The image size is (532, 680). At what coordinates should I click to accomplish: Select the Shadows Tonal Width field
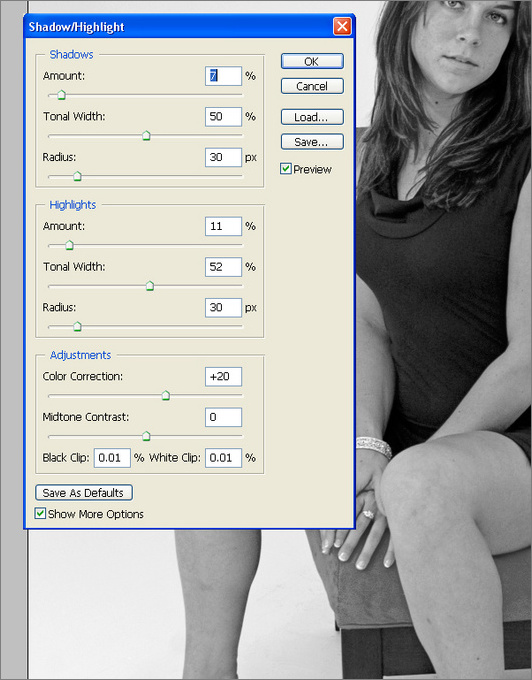click(223, 117)
